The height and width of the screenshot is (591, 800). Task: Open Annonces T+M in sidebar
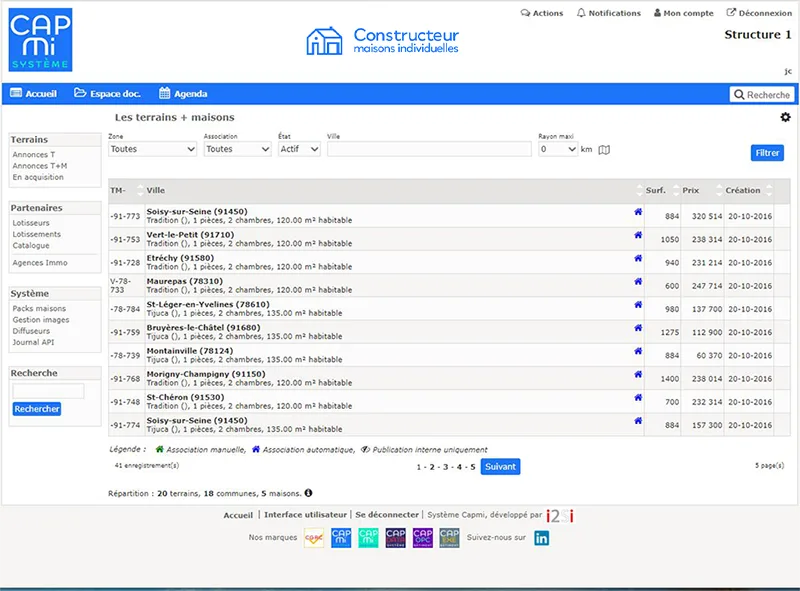[40, 166]
